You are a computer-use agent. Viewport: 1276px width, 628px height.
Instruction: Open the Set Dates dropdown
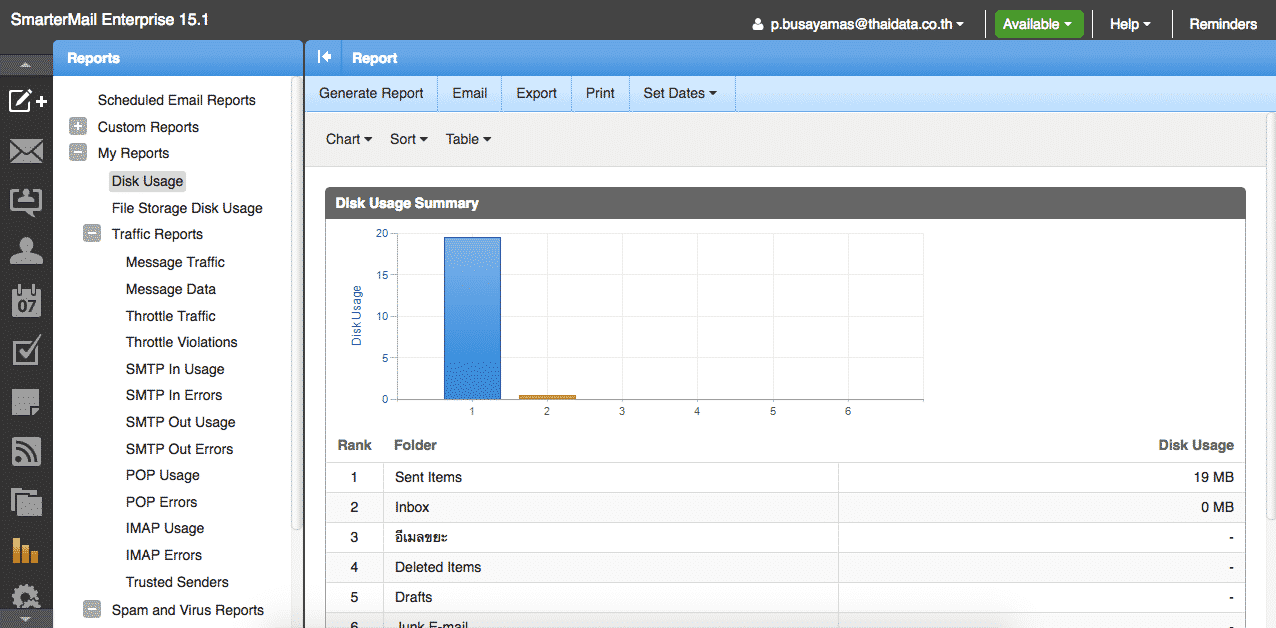tap(680, 93)
